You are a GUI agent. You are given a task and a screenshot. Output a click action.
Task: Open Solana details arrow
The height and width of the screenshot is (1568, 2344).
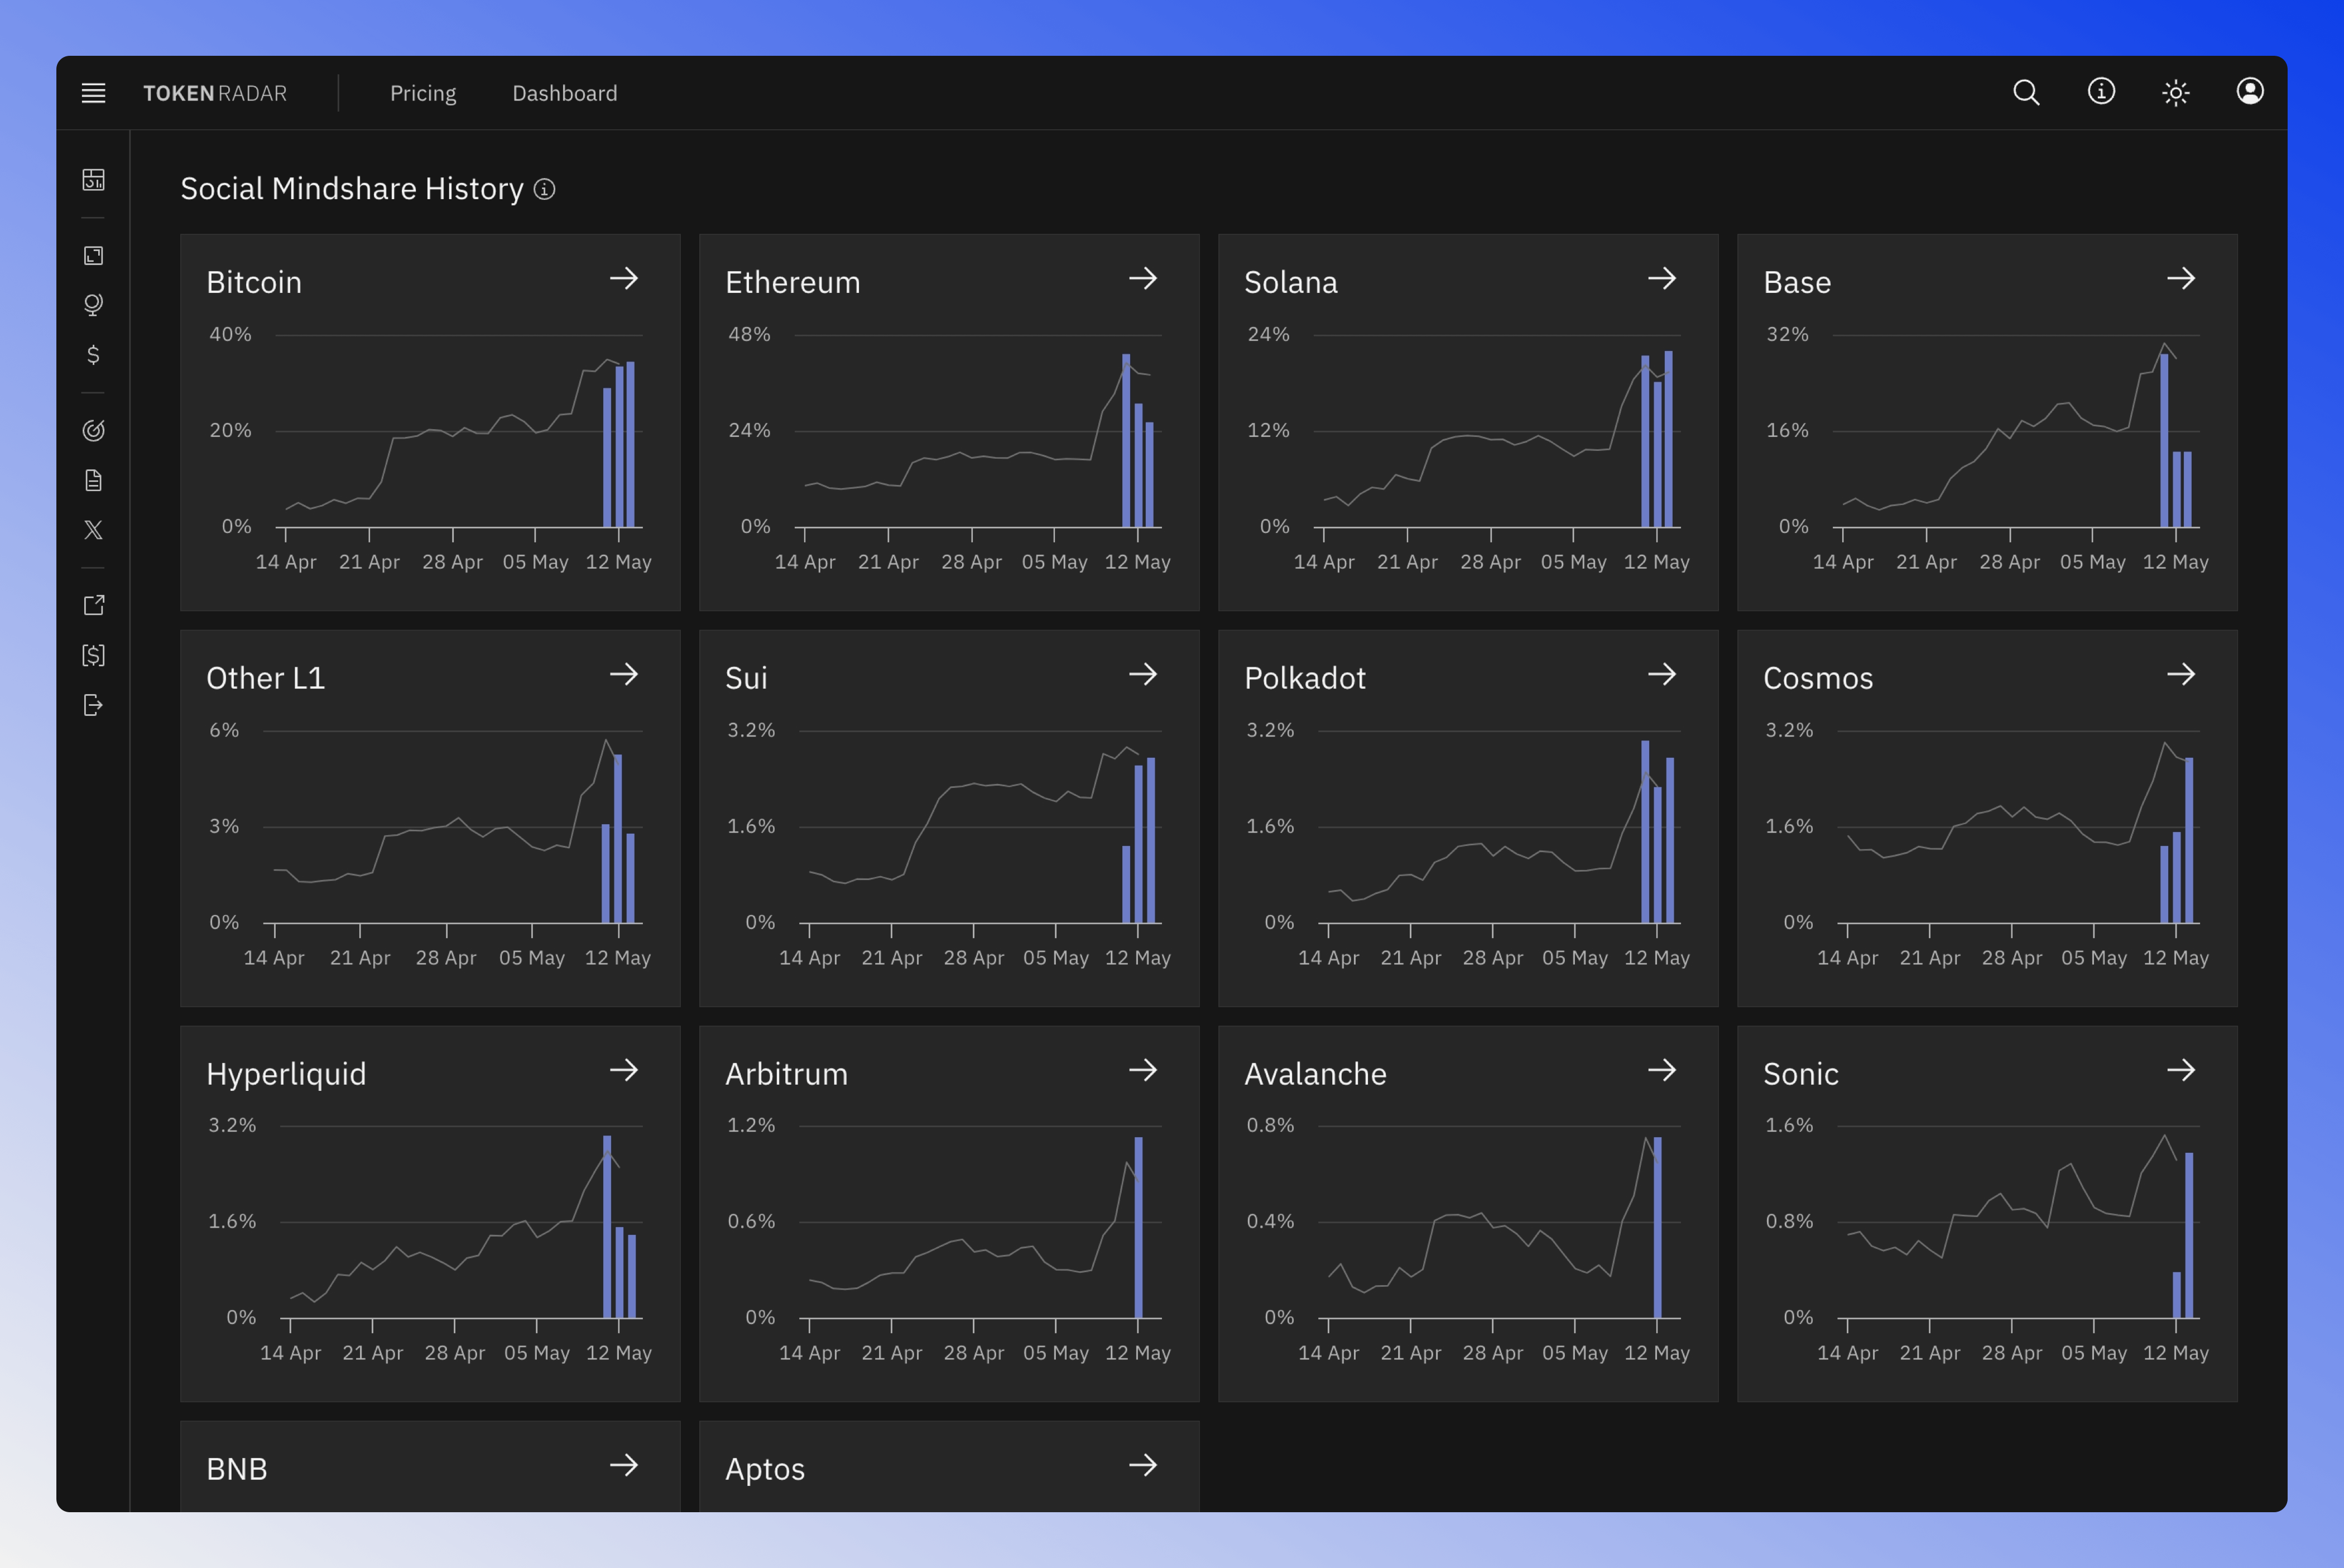1662,279
